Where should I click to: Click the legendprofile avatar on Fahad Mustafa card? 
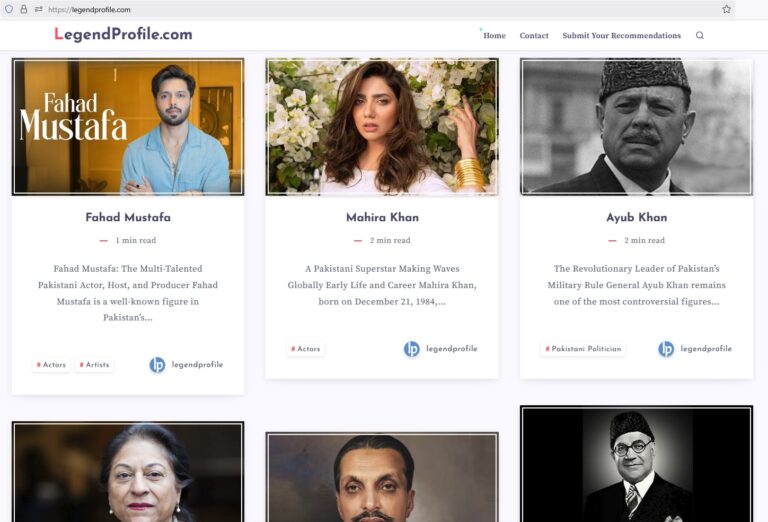(157, 365)
